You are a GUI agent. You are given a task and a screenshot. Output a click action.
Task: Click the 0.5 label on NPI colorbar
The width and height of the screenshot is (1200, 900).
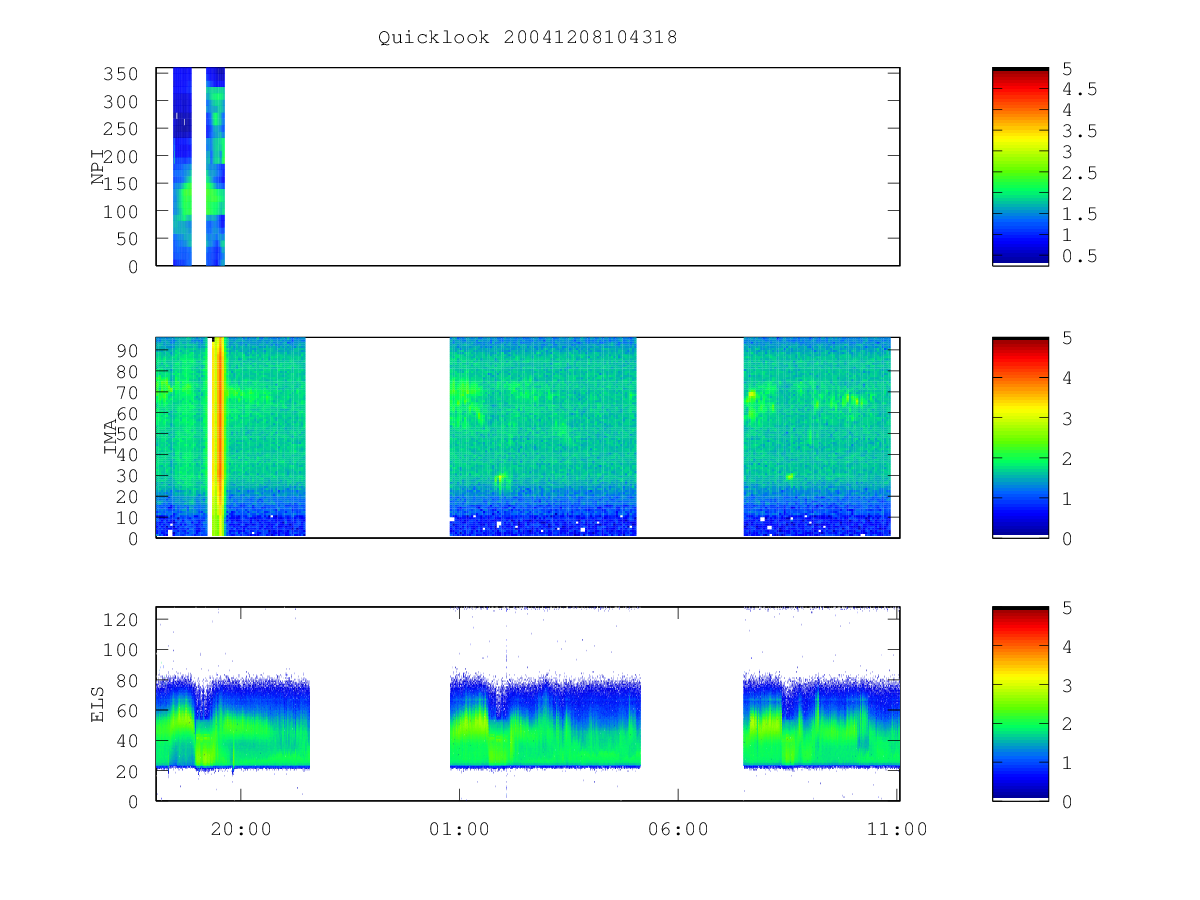pos(1079,256)
